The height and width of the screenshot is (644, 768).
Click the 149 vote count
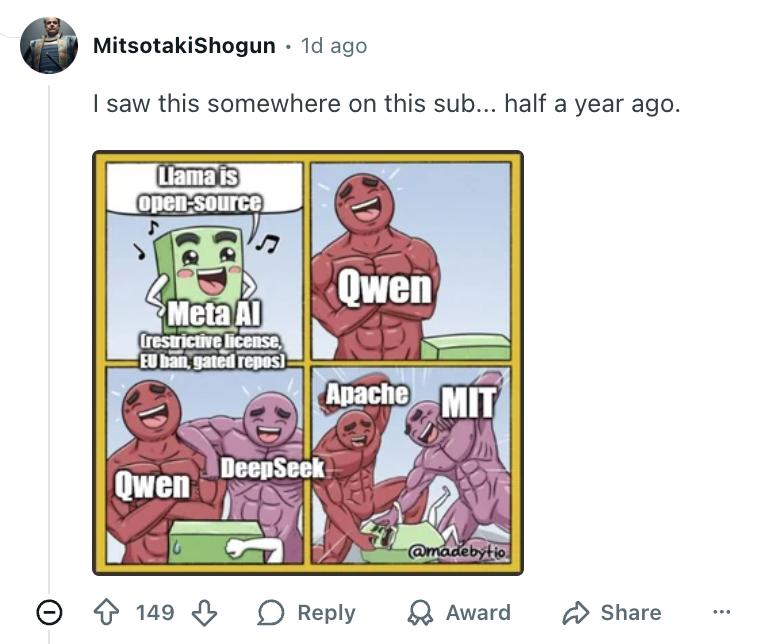(155, 612)
